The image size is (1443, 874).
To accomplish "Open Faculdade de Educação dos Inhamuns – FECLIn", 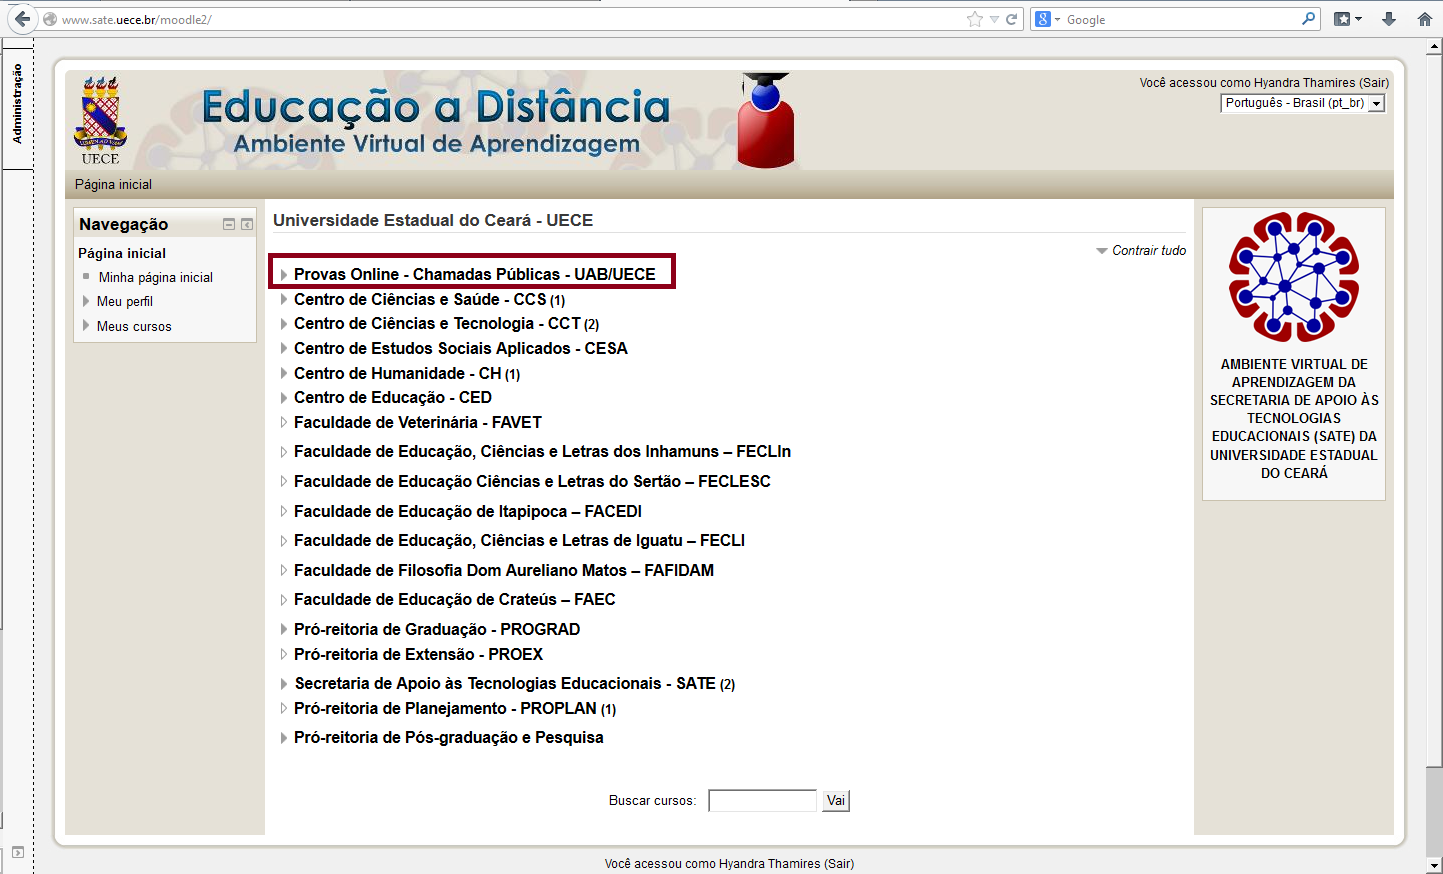I will pyautogui.click(x=542, y=451).
